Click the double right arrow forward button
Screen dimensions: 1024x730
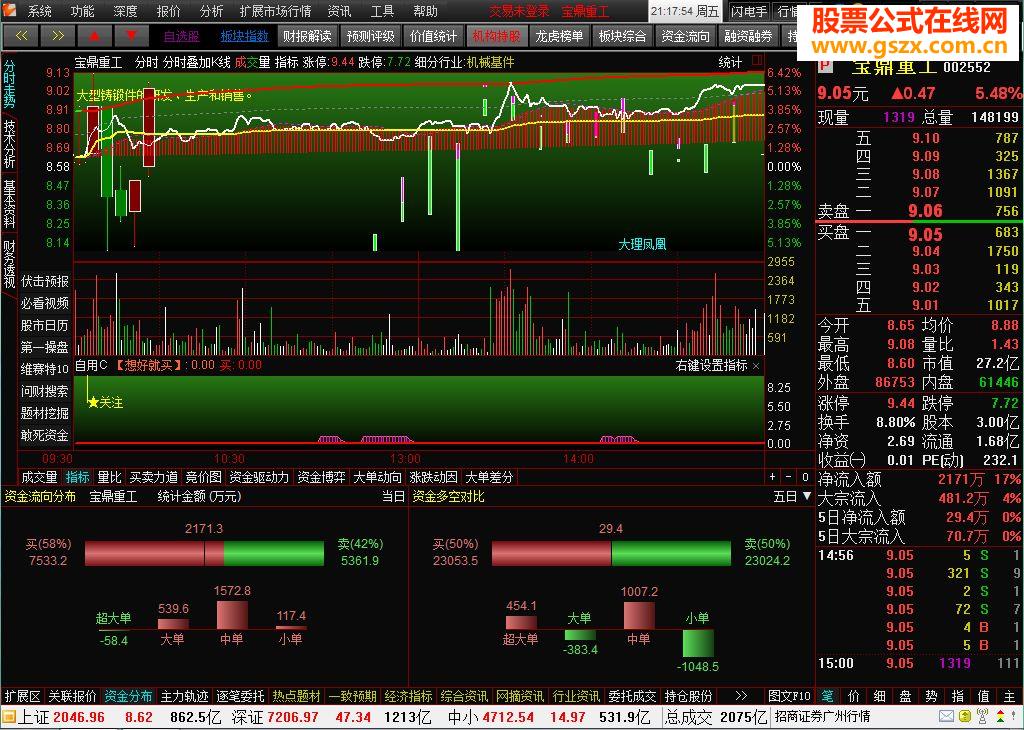click(57, 36)
